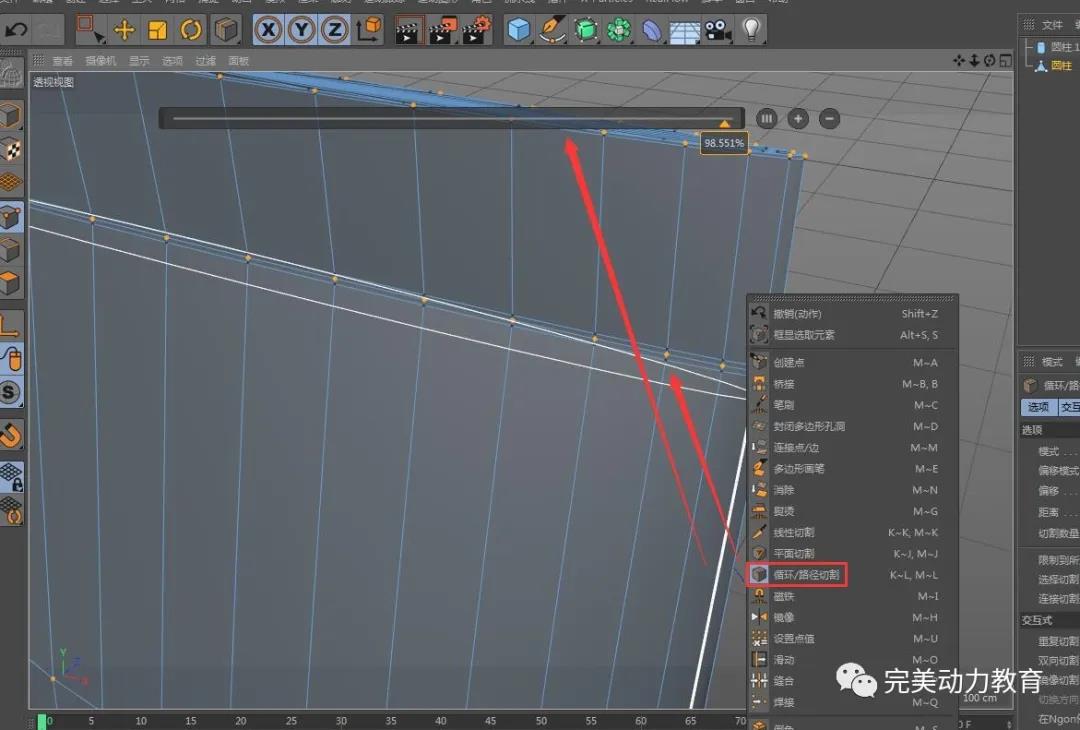Screen dimensions: 1080x730
Task: Open the 显示 viewport menu
Action: [x=139, y=61]
